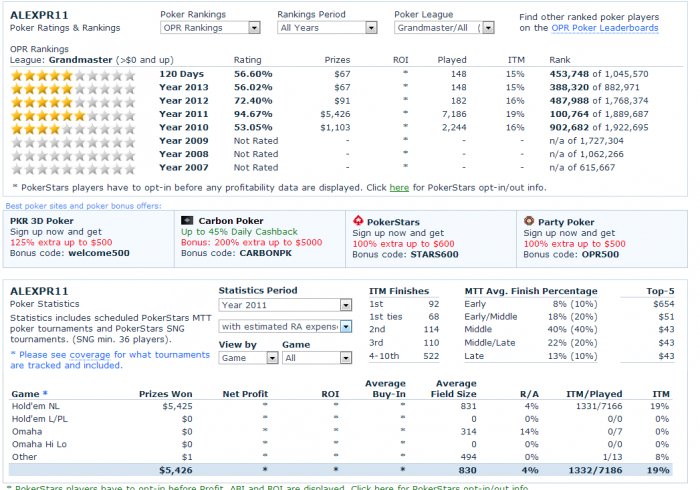Click the rank 100,764 of 1,889,687
The image size is (700, 490).
pyautogui.click(x=599, y=114)
